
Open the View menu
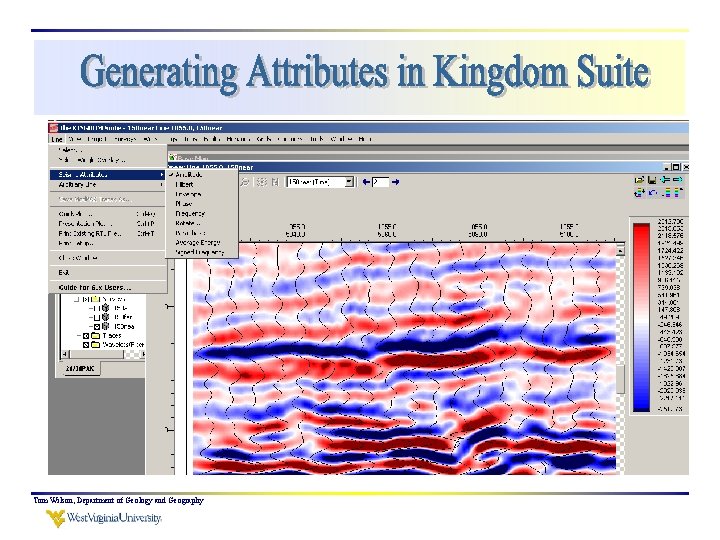(74, 139)
